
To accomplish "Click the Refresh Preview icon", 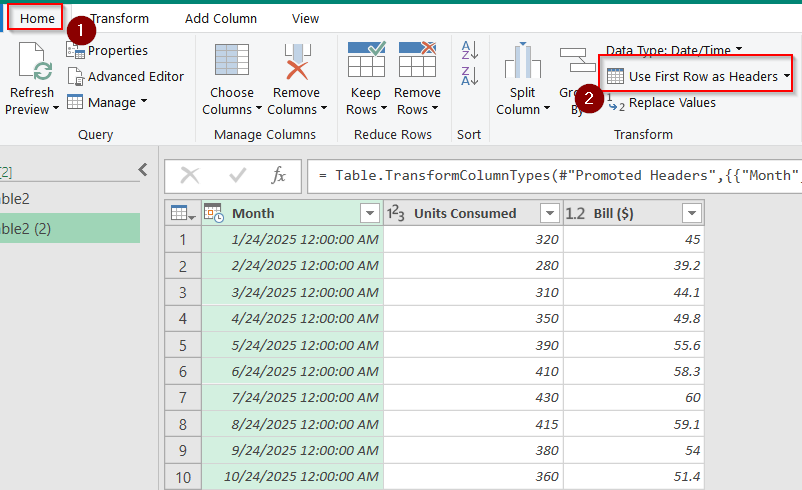I will coord(35,62).
